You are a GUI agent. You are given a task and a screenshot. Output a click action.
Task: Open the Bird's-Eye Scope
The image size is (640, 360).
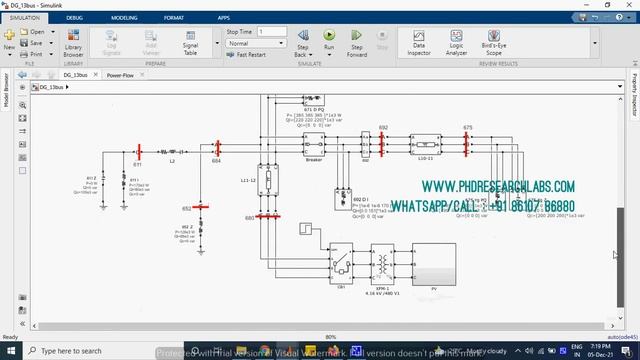pos(494,42)
